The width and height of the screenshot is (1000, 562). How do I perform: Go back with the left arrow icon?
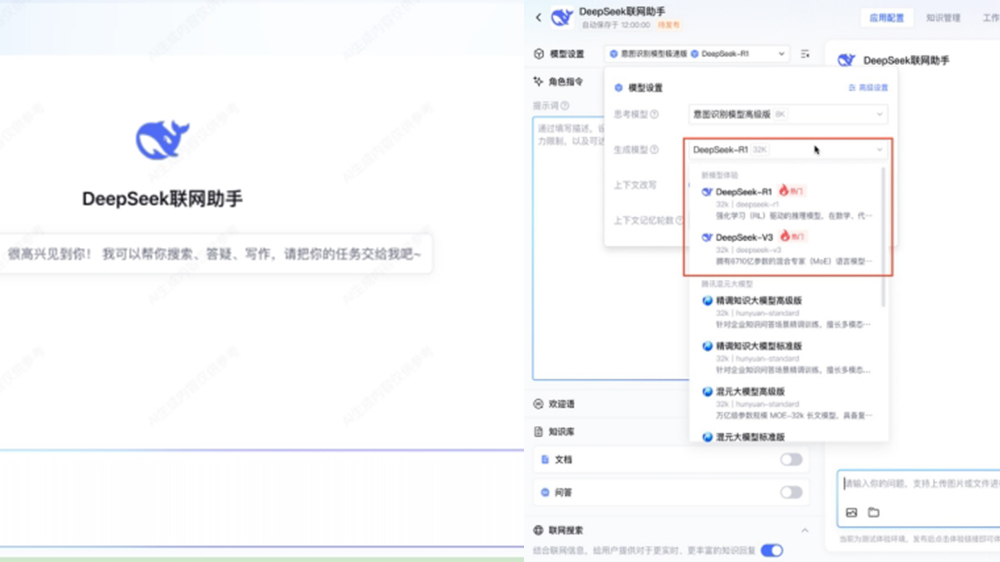[x=538, y=18]
